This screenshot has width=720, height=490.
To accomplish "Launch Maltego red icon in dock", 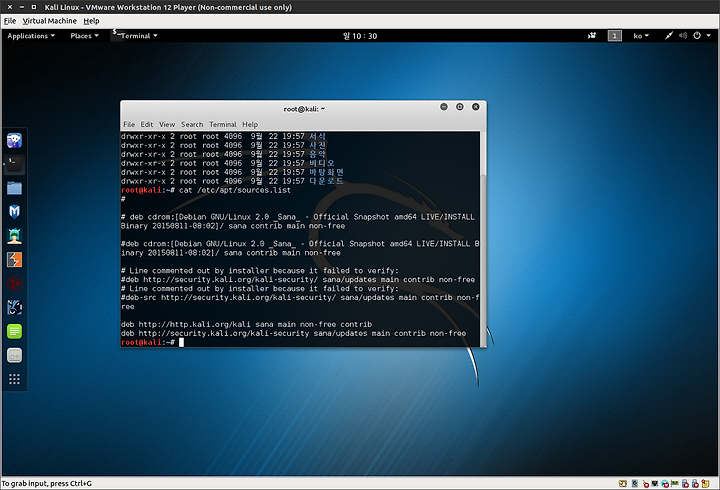I will [14, 284].
